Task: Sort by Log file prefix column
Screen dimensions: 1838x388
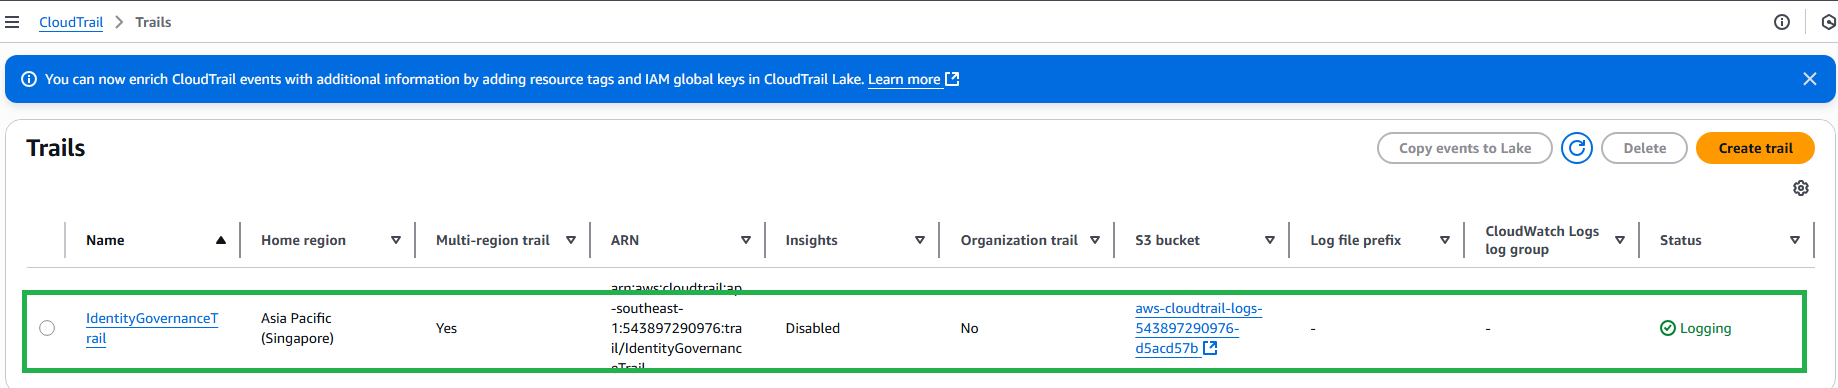Action: pos(1445,240)
